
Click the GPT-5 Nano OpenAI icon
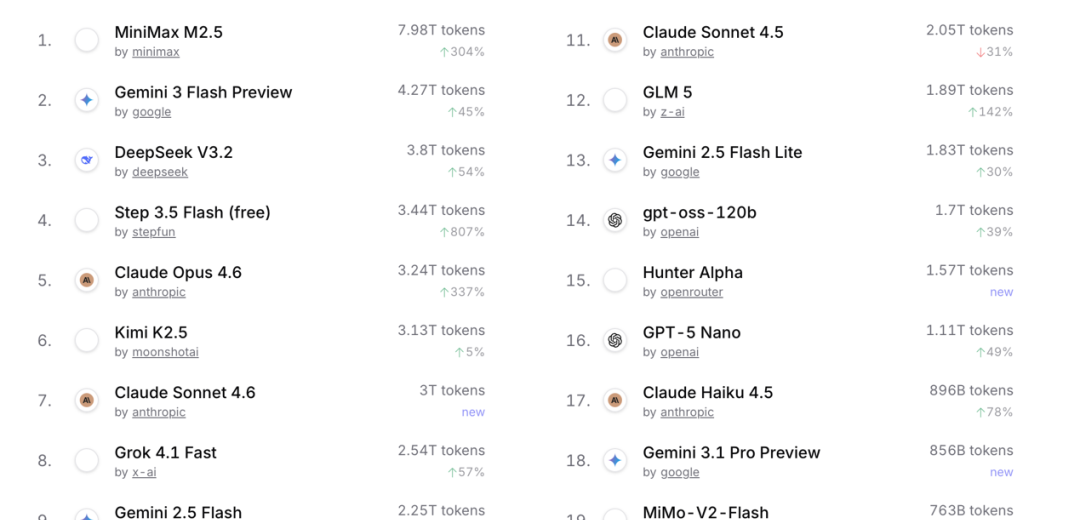[x=615, y=340]
